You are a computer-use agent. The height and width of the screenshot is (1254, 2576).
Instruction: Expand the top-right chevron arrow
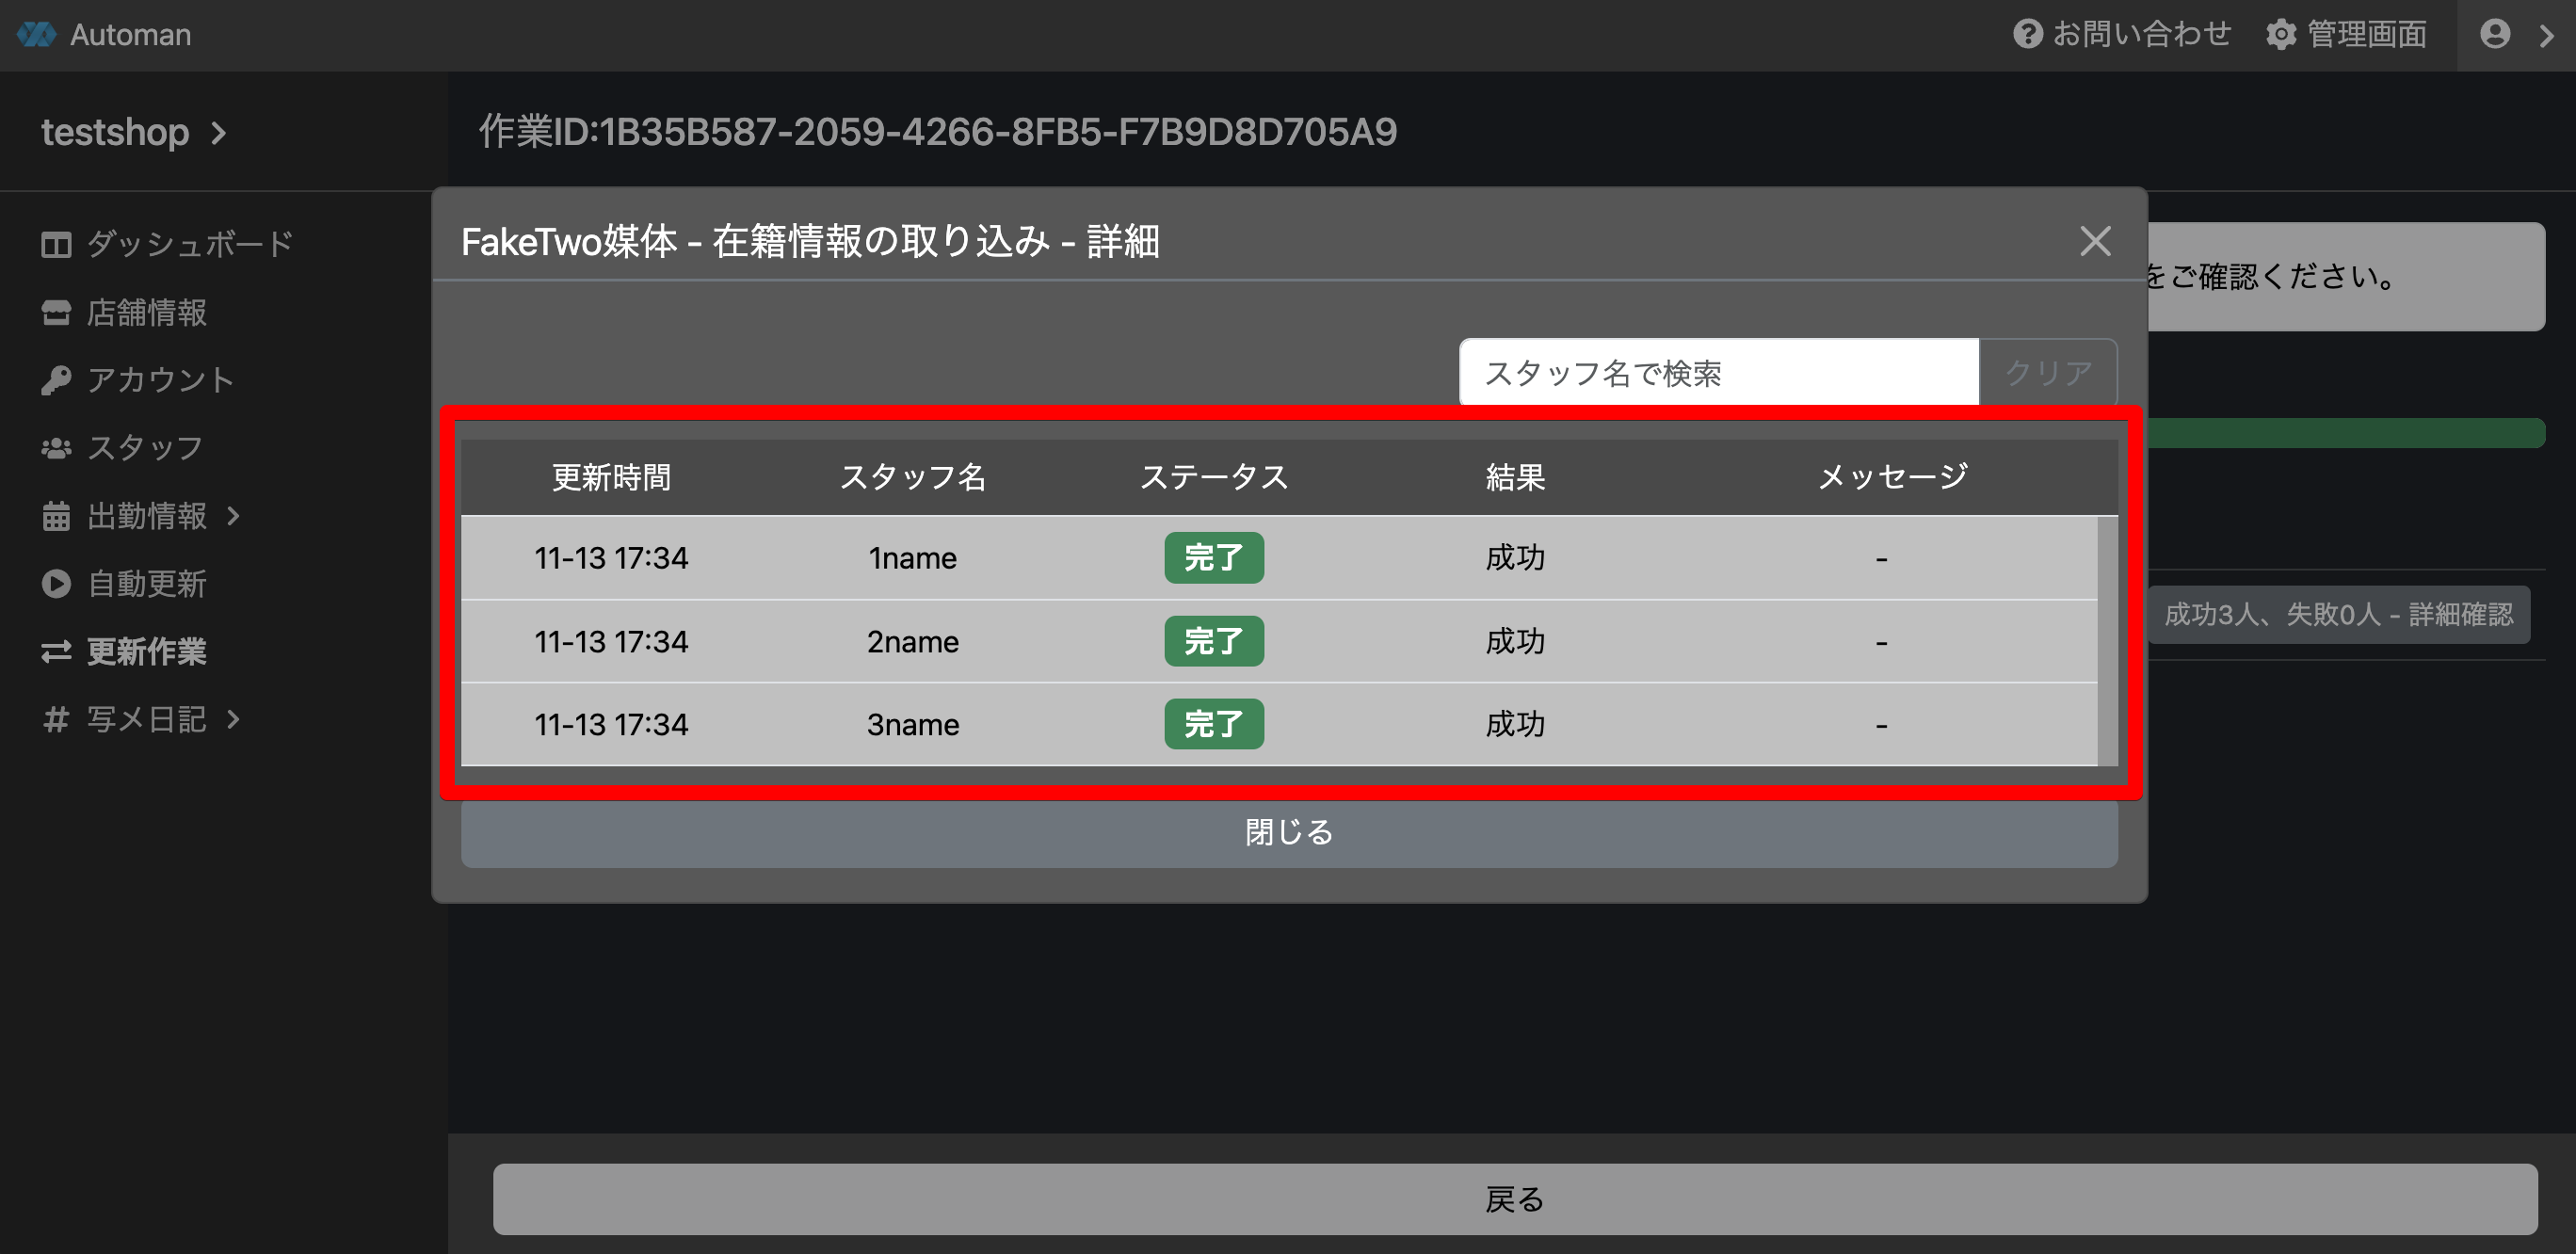coord(2546,36)
